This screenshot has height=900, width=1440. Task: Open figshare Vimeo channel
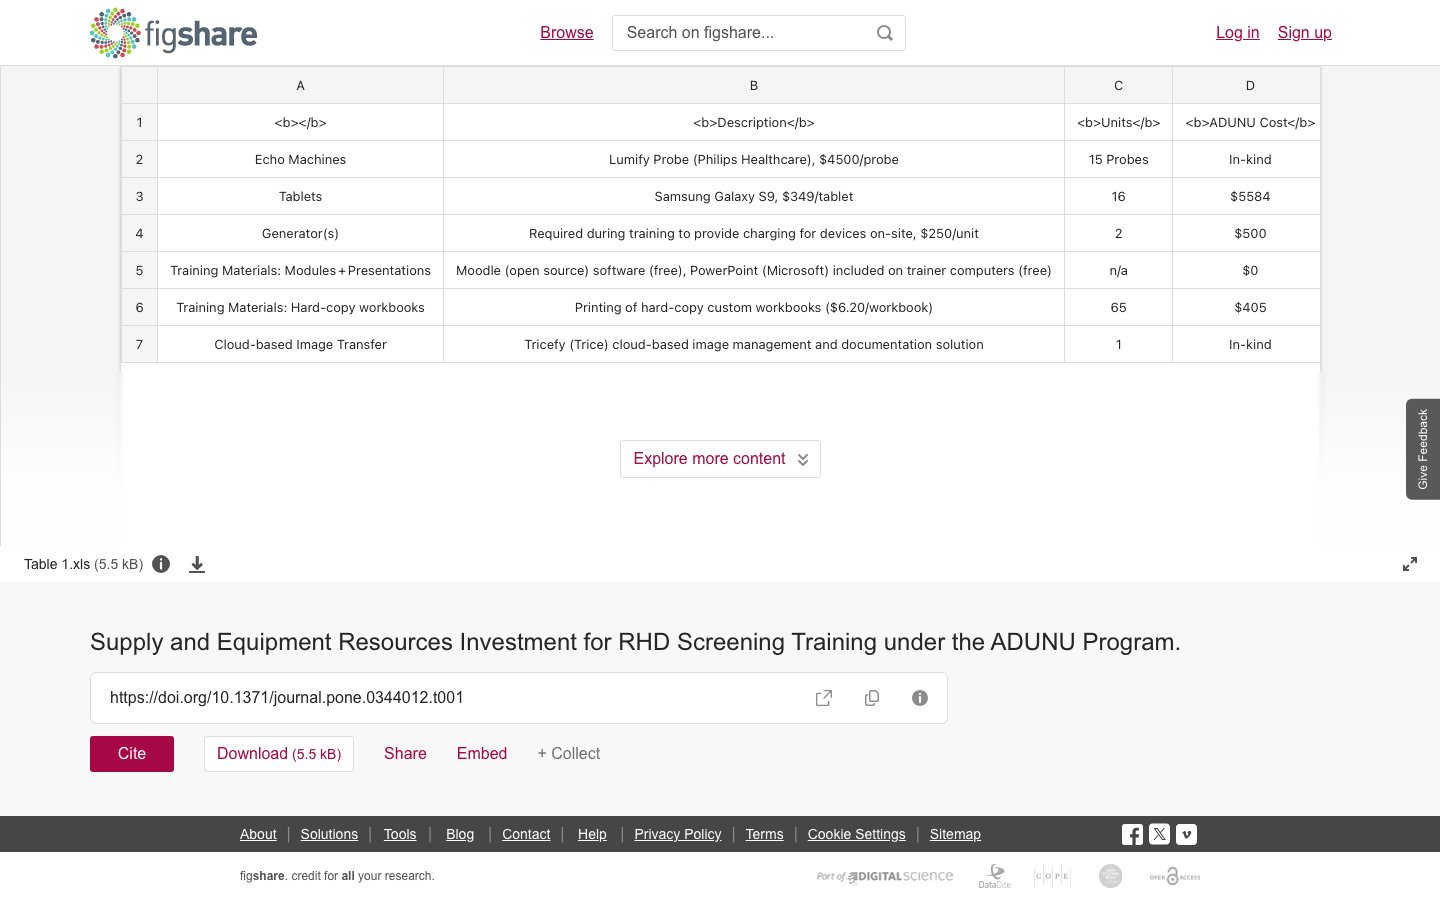tap(1186, 834)
